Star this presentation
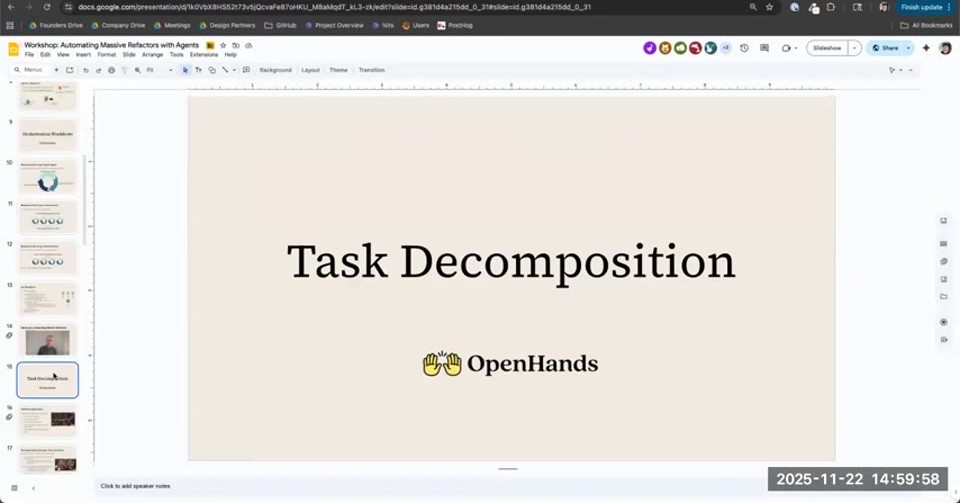The height and width of the screenshot is (503, 960). tap(223, 45)
